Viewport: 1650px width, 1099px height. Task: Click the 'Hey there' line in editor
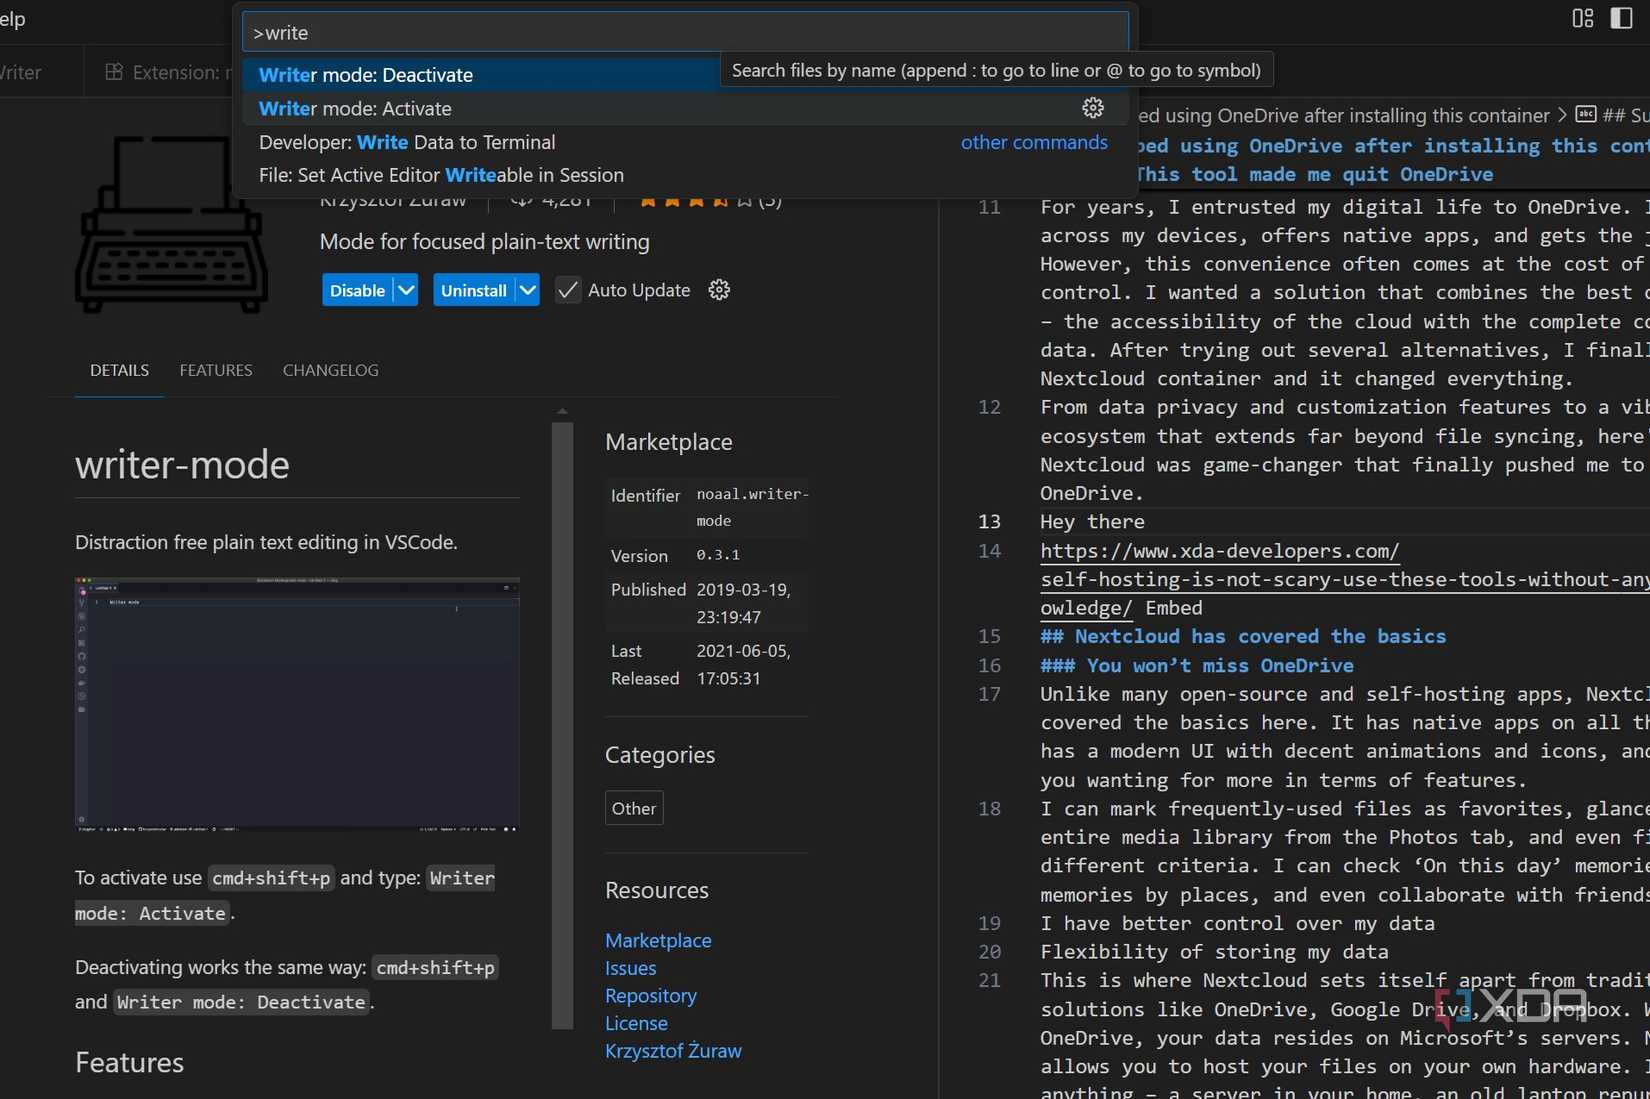click(x=1092, y=522)
